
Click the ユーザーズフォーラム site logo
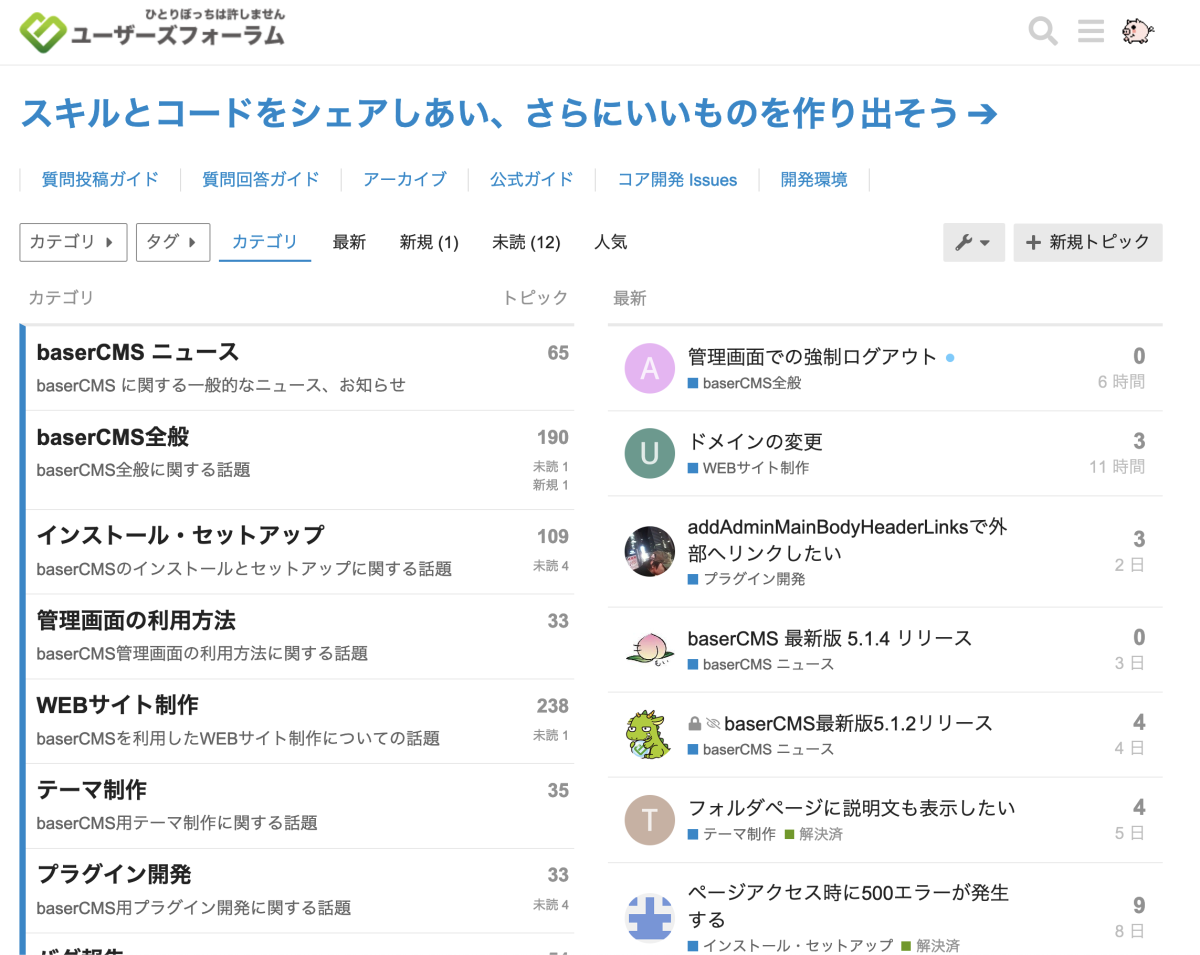[x=153, y=32]
